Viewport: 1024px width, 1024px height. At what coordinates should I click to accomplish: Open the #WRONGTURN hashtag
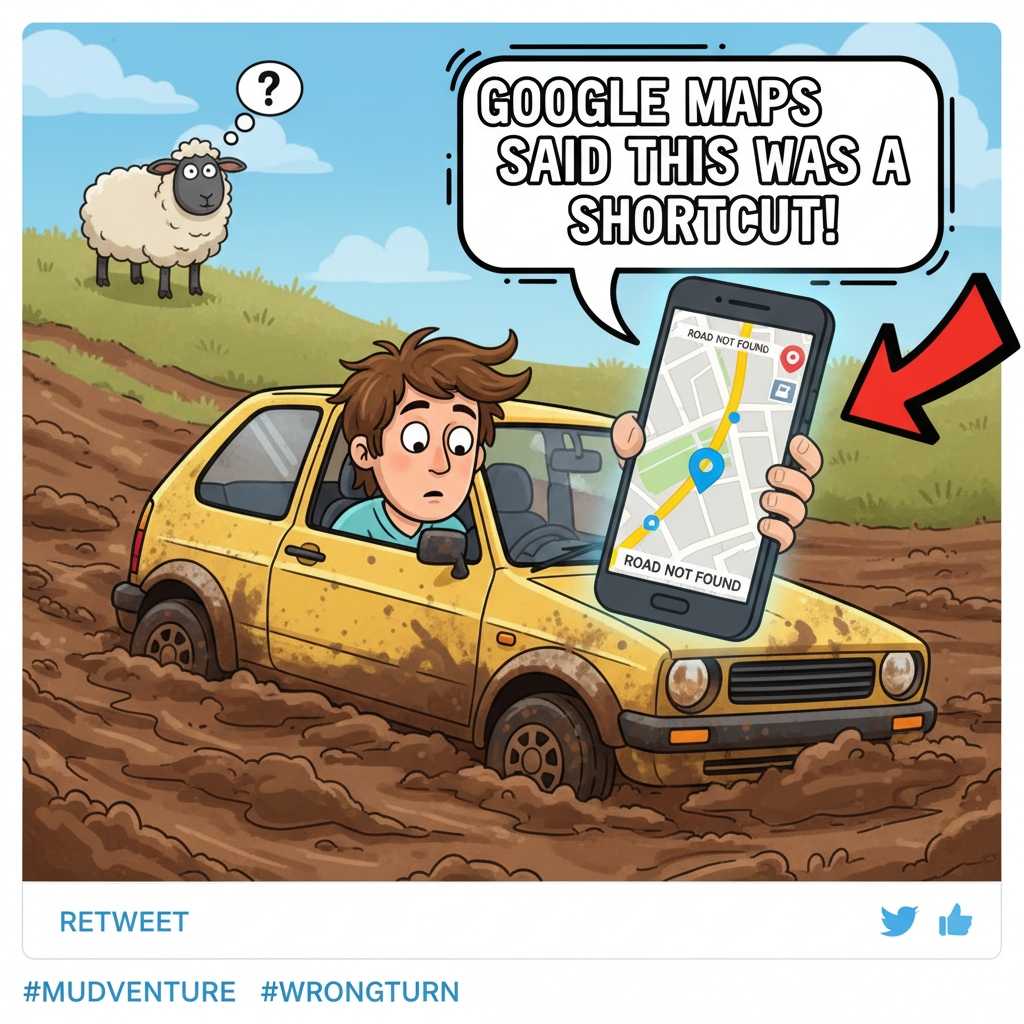point(360,991)
